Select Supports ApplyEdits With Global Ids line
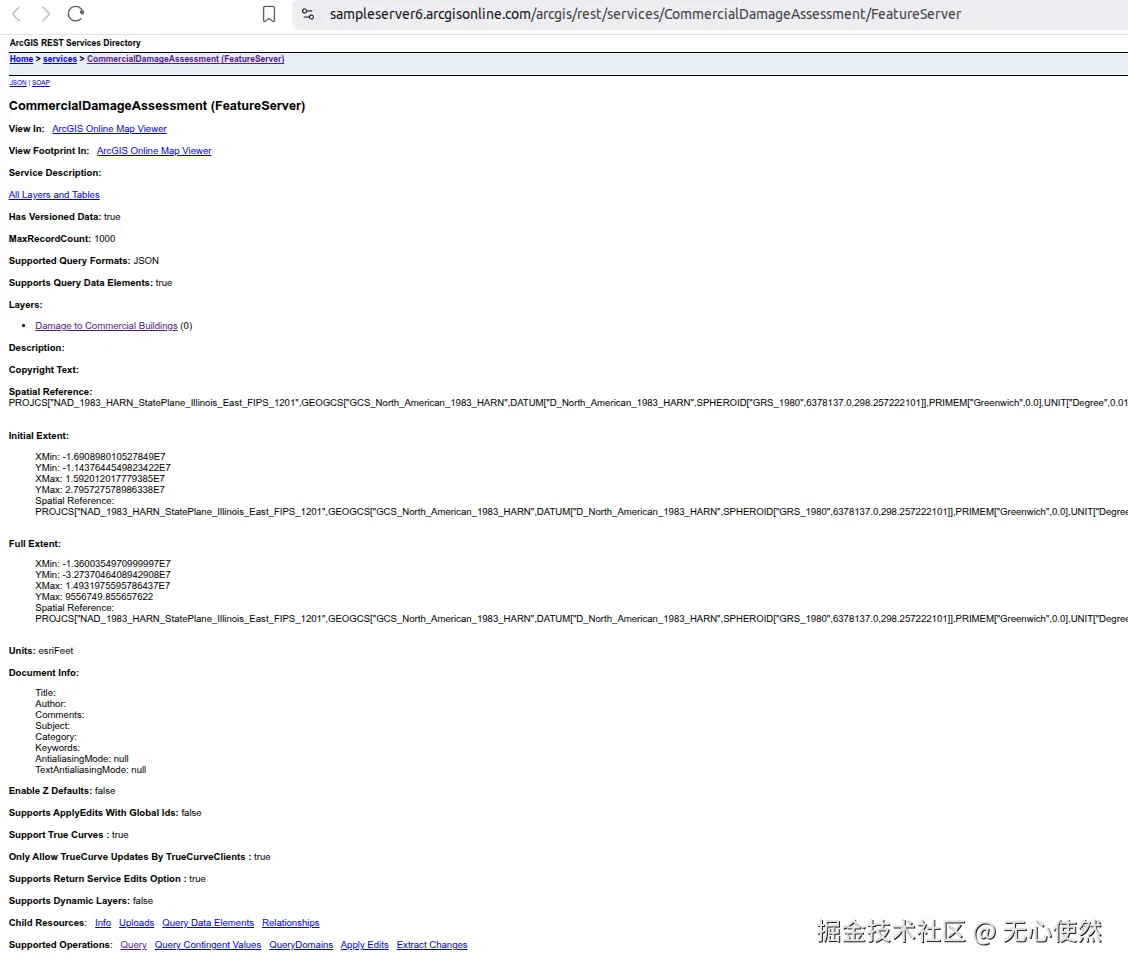The image size is (1128, 971). click(105, 813)
